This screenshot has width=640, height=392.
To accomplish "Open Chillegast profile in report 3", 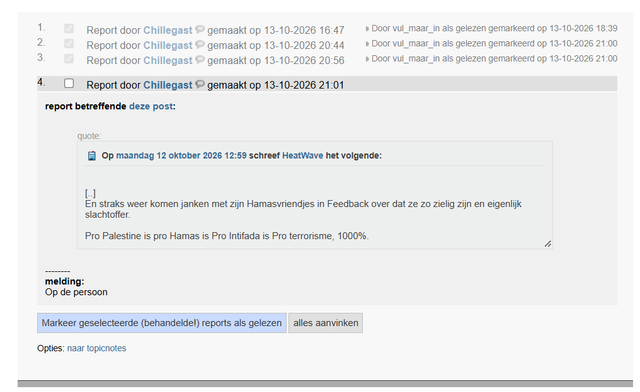I will [168, 60].
